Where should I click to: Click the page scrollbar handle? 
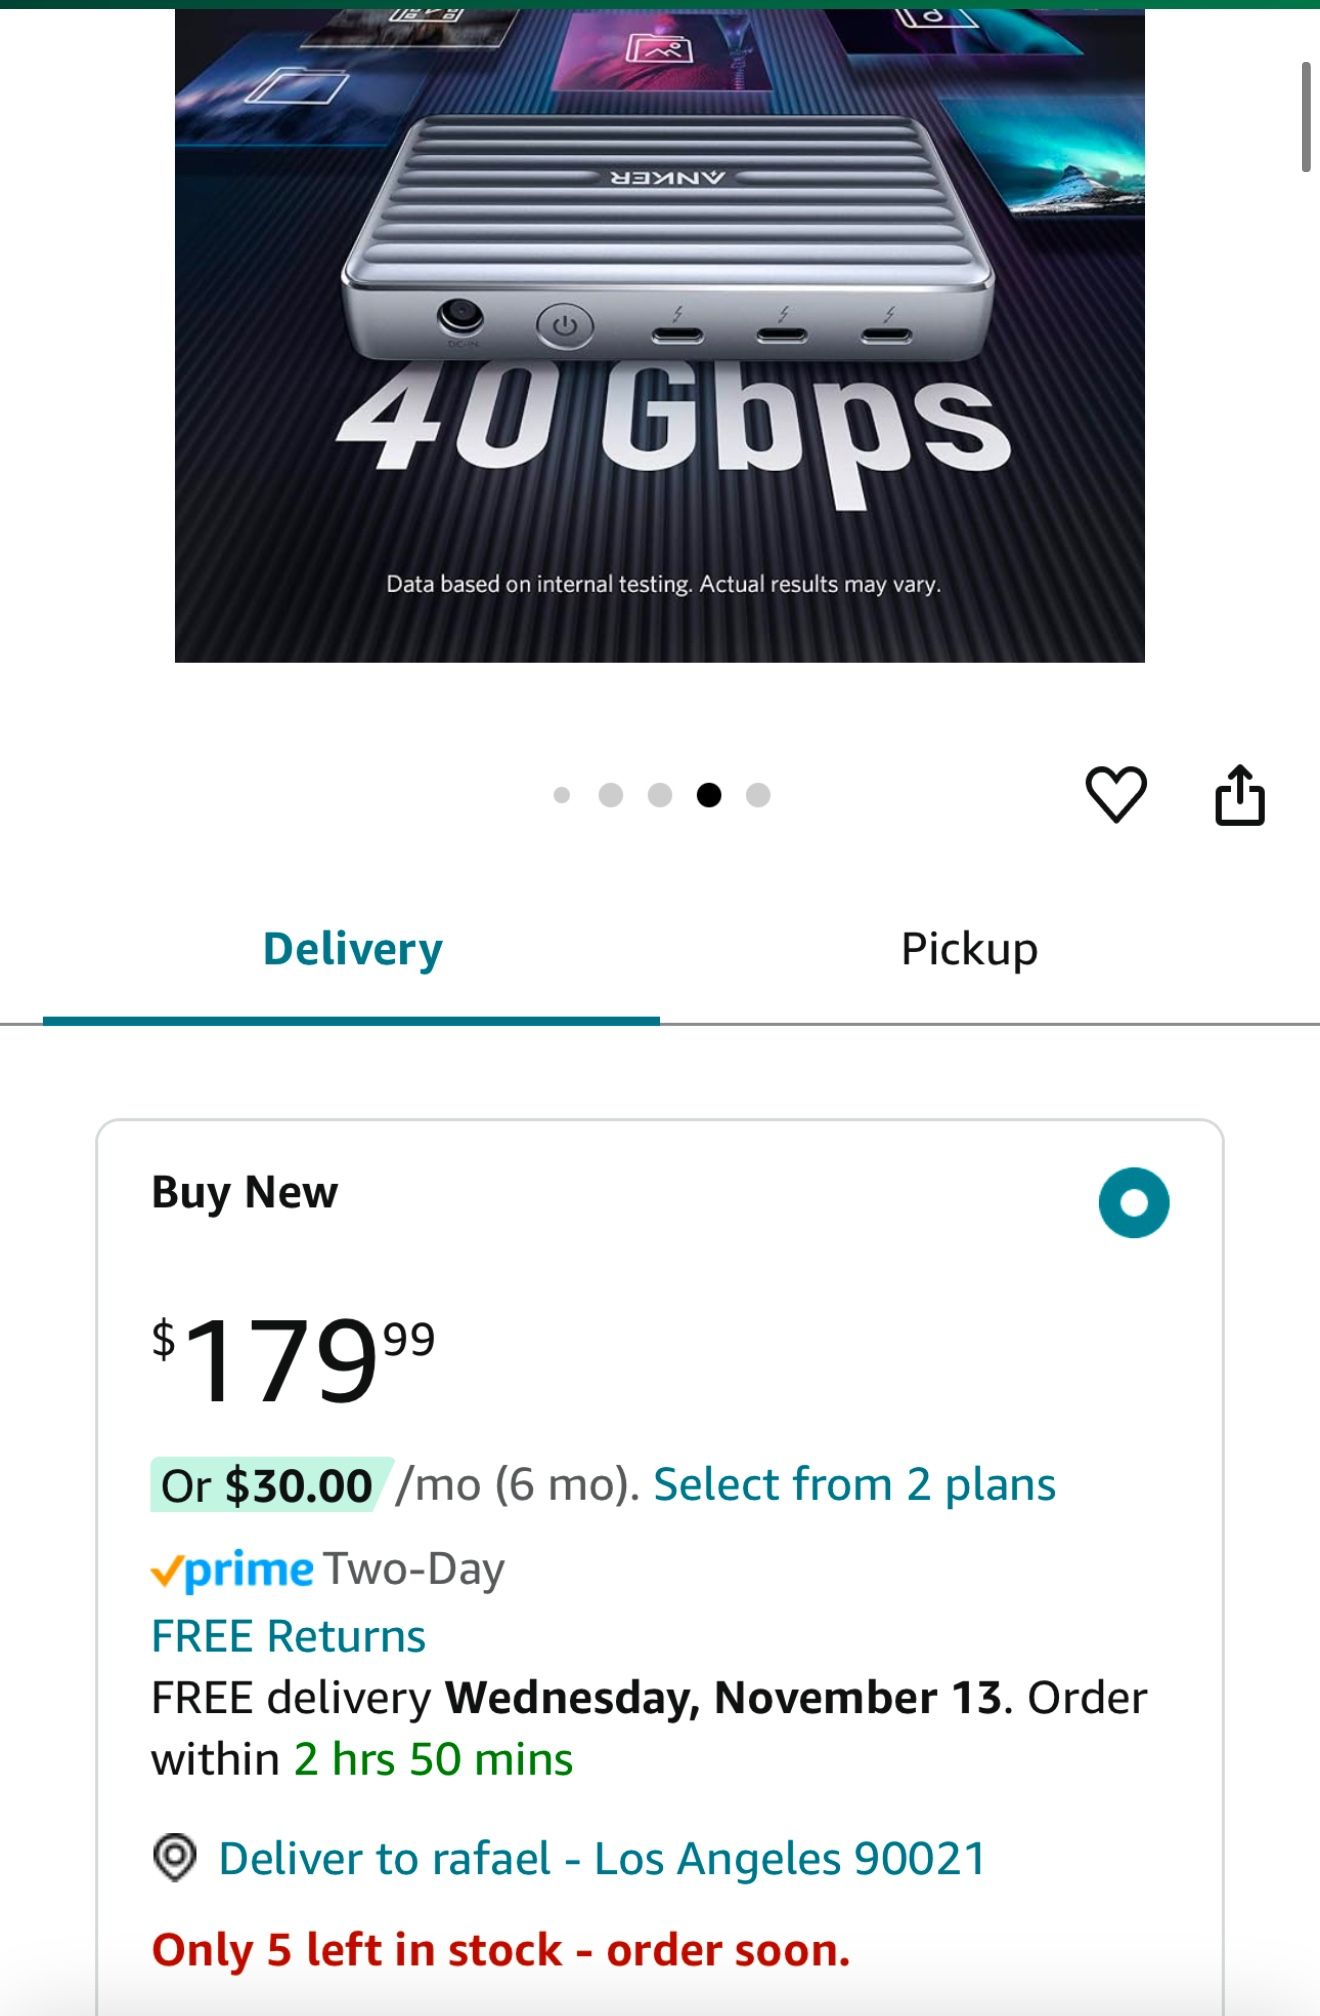tap(1305, 117)
